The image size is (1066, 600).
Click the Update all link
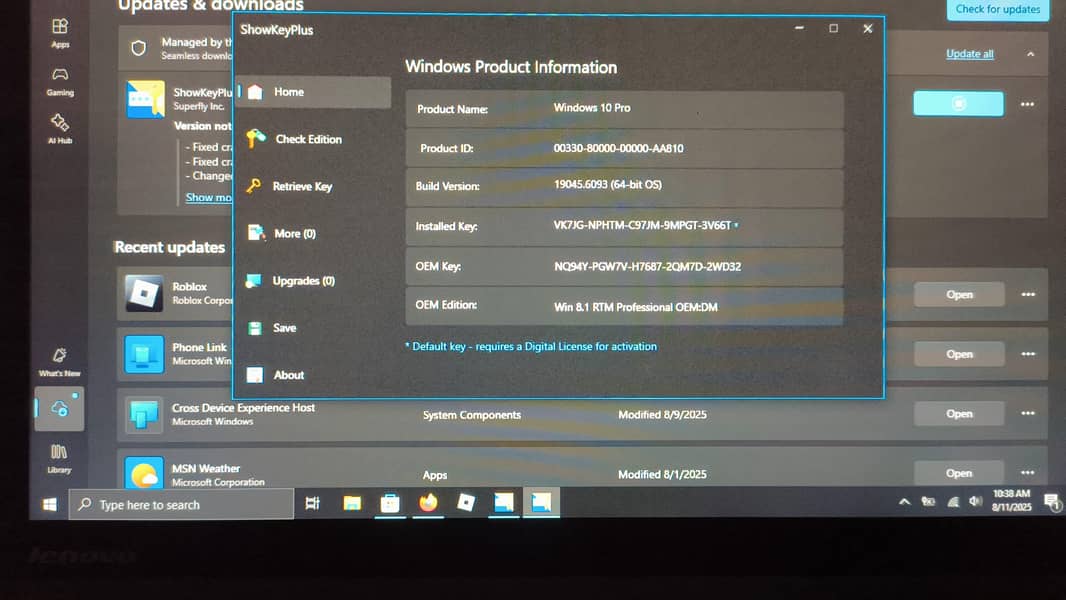(x=969, y=54)
